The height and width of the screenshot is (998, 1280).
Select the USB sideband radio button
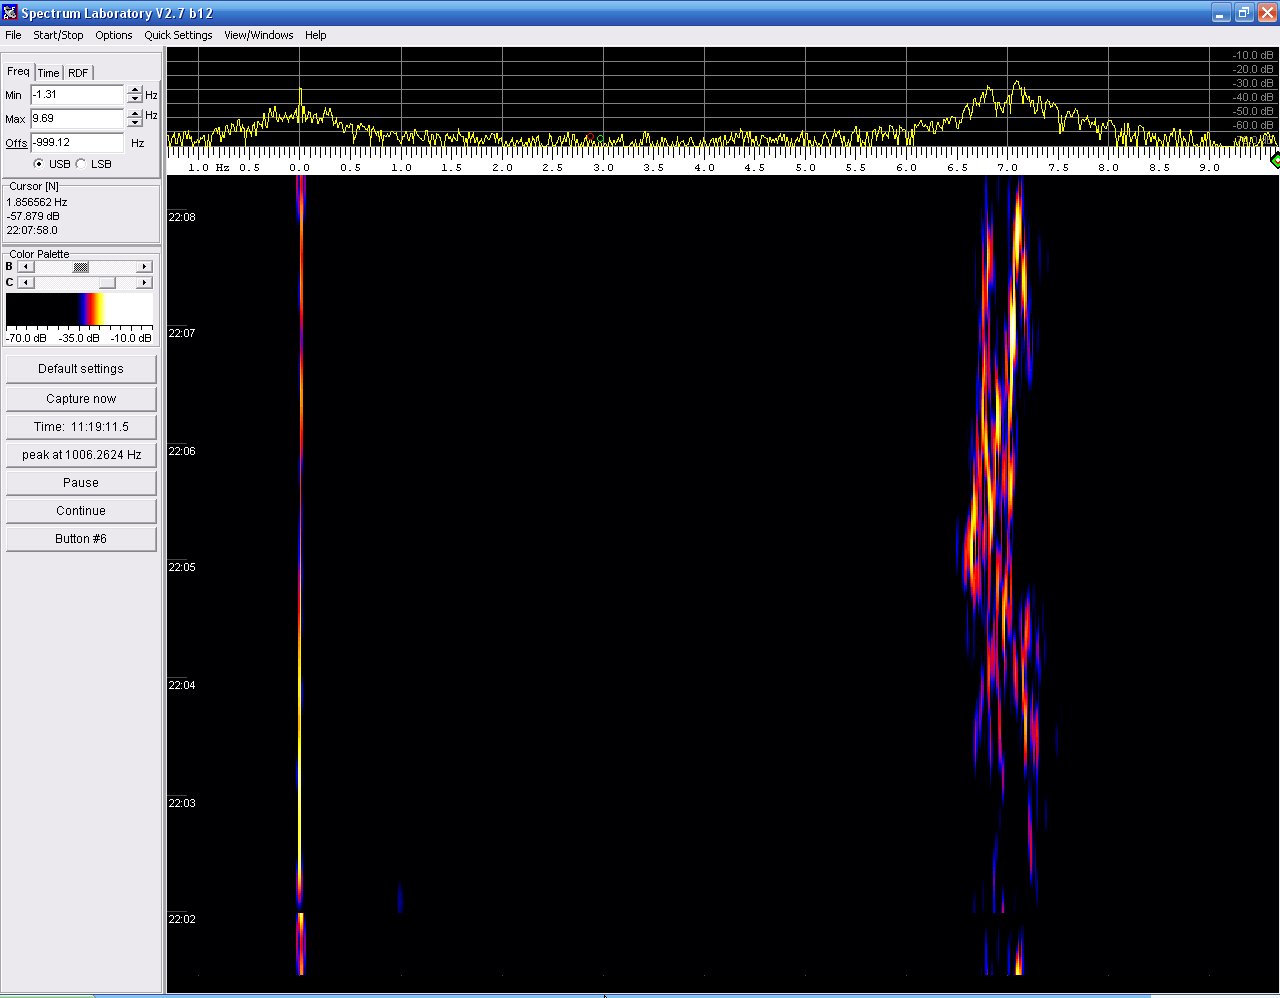(x=39, y=164)
